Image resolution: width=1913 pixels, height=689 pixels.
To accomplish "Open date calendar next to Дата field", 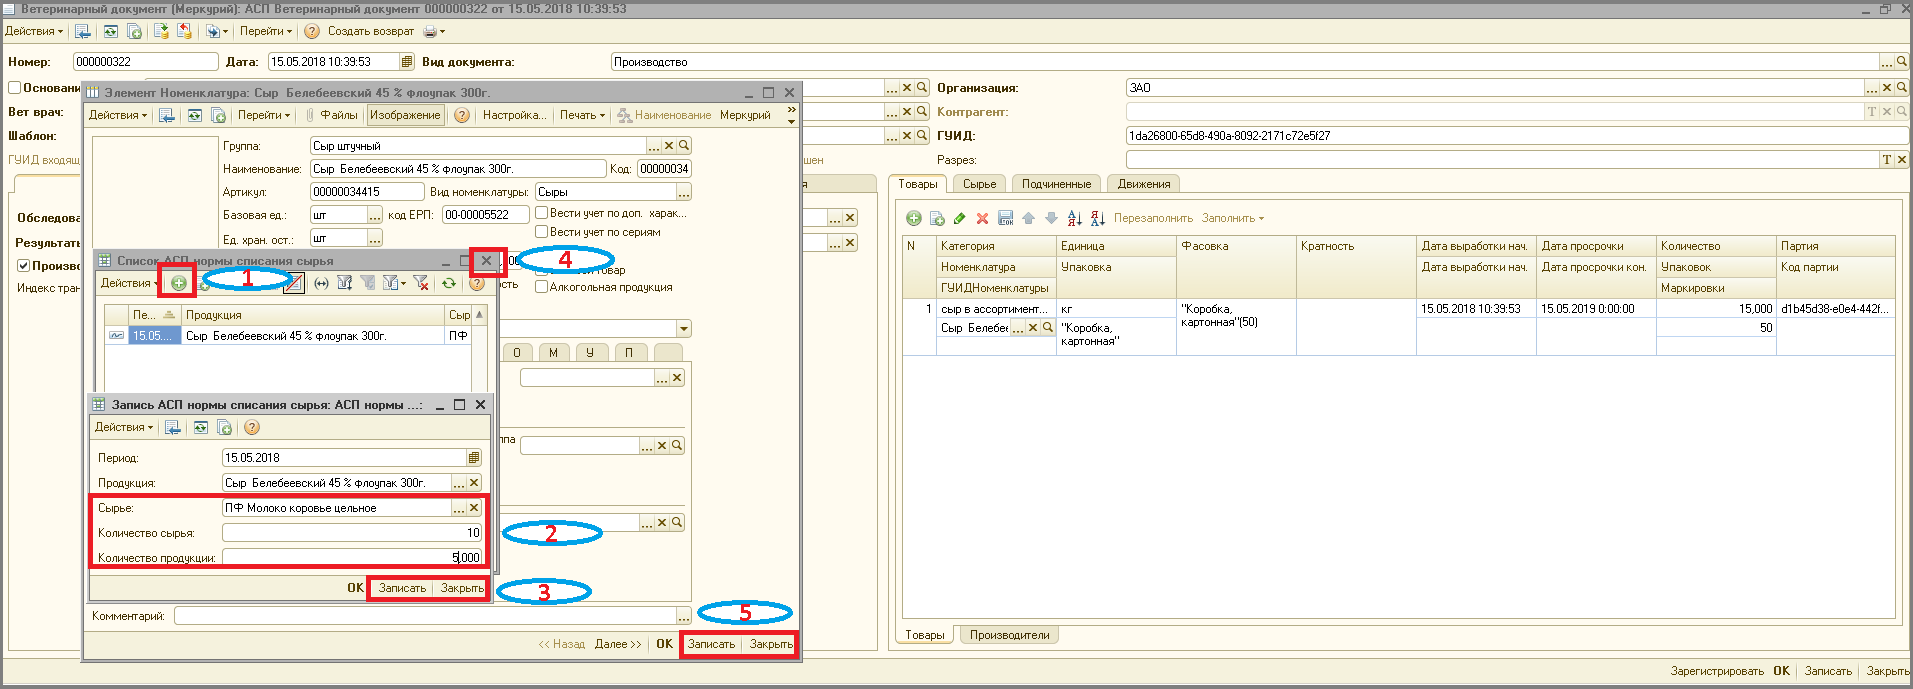I will (x=407, y=62).
